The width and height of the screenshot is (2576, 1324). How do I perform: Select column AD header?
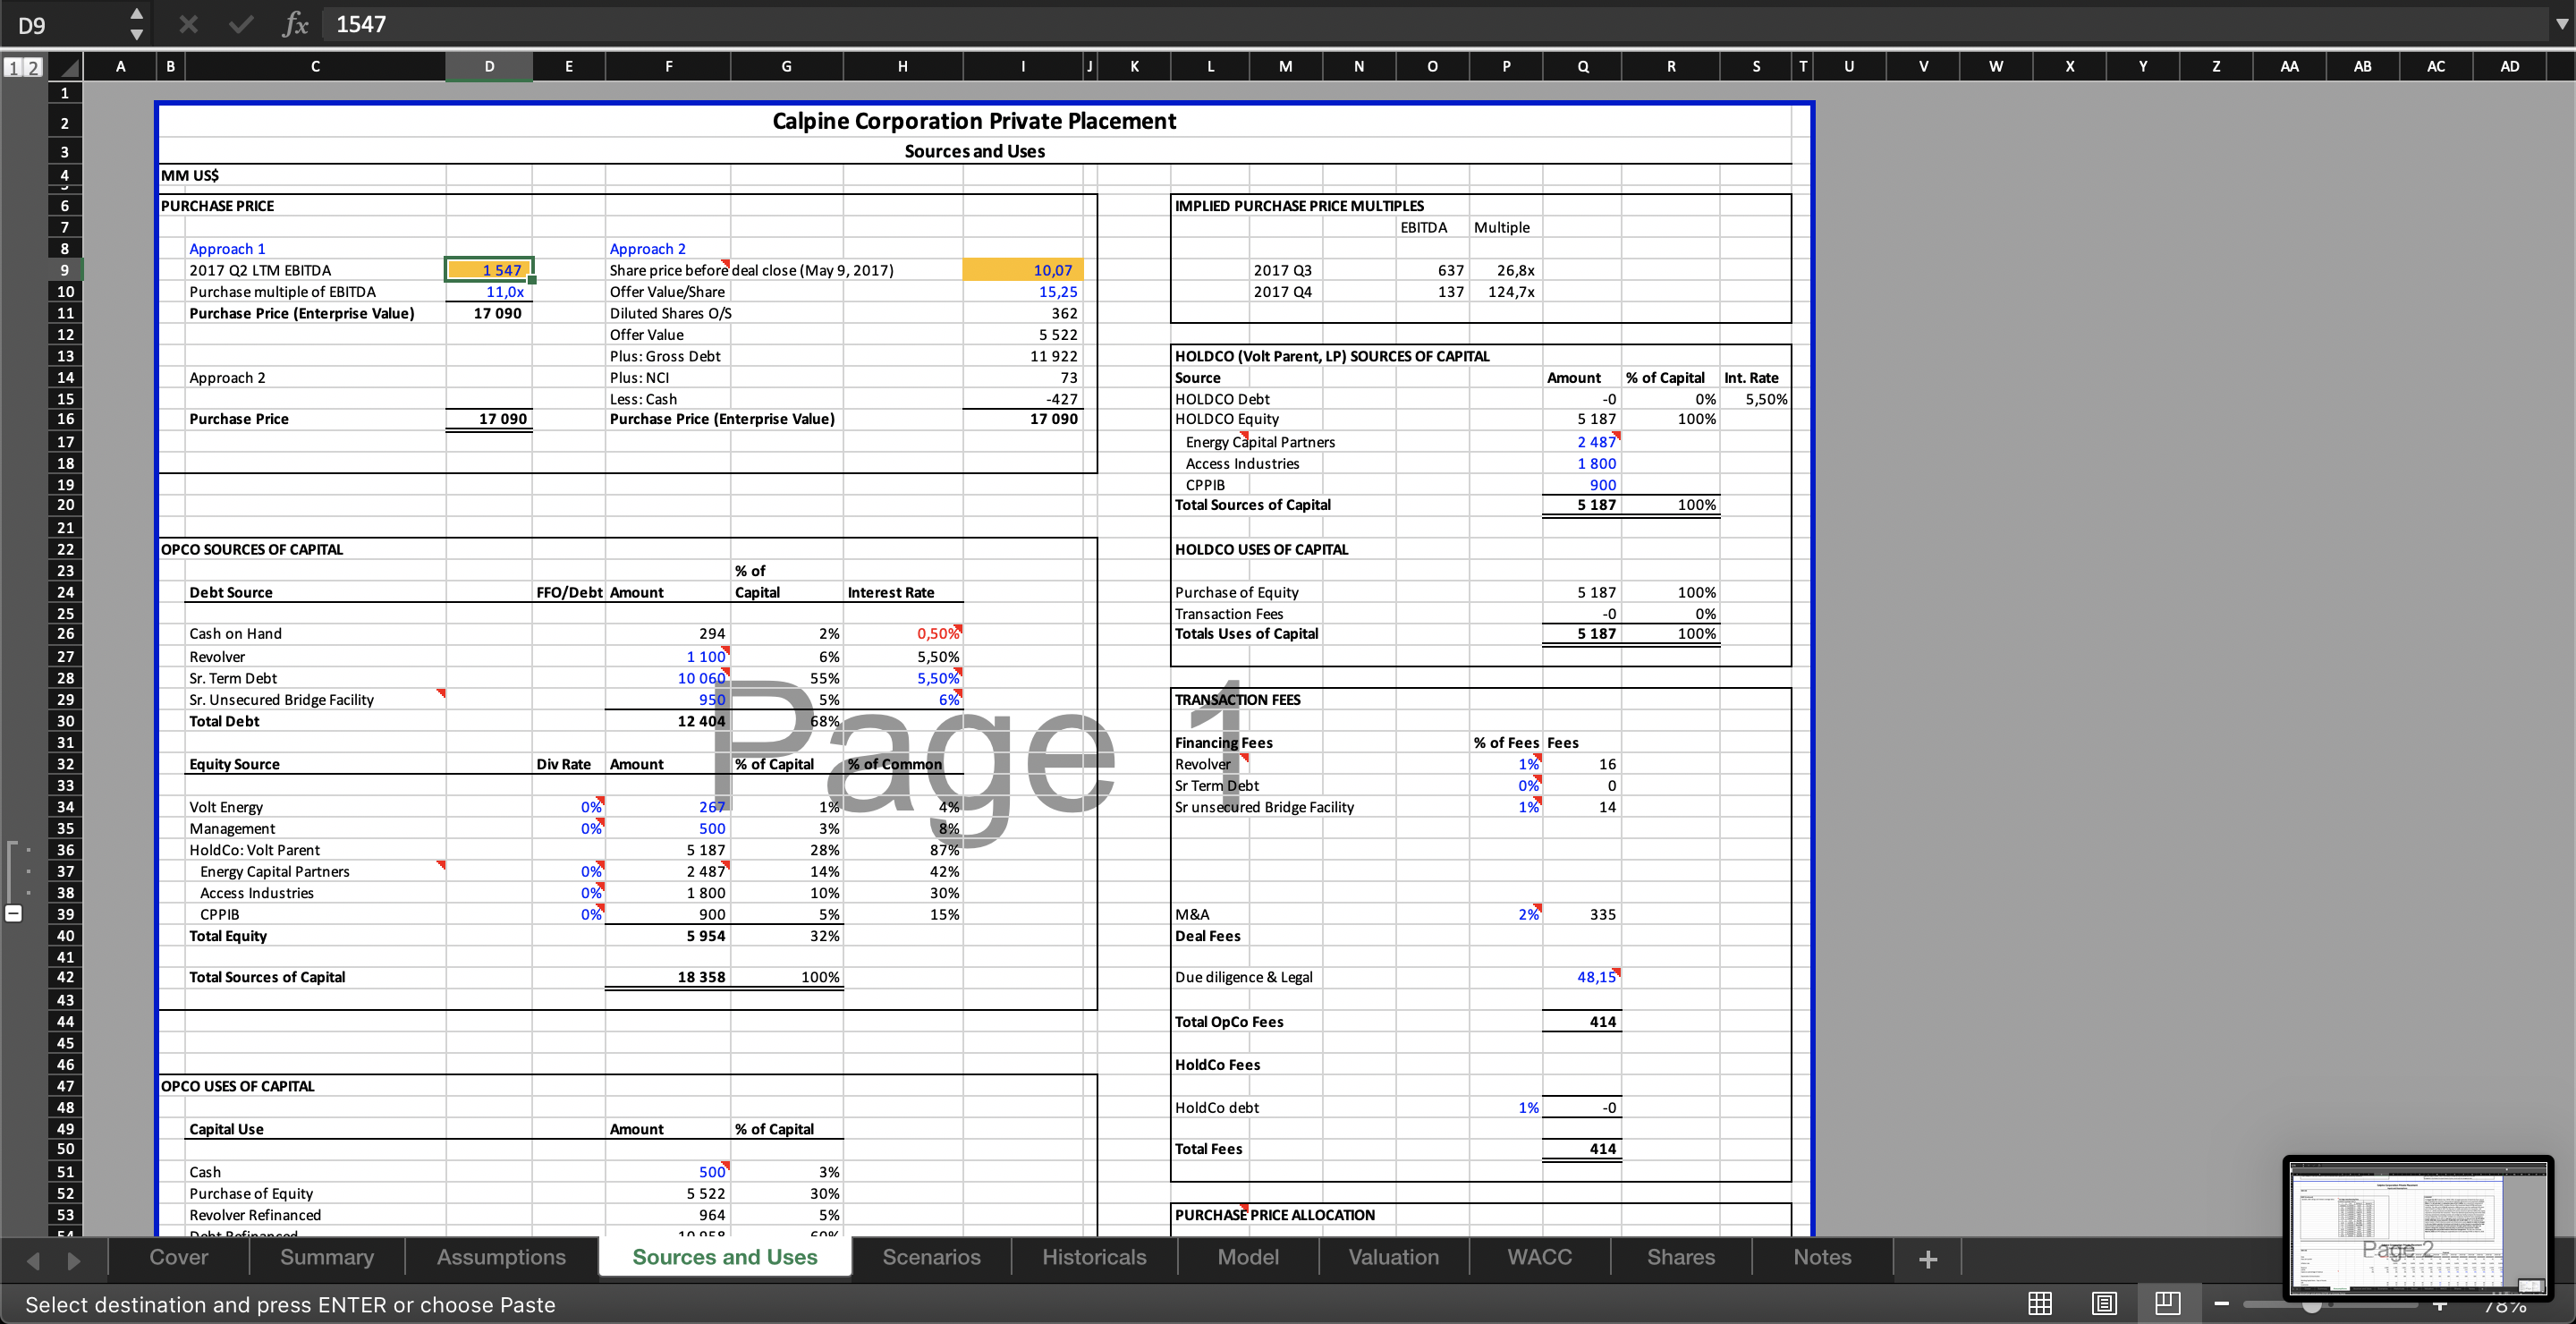pyautogui.click(x=2509, y=67)
